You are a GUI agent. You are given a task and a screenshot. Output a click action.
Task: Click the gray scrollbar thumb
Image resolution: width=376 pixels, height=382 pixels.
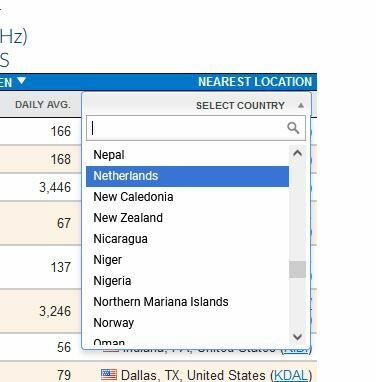(x=297, y=269)
